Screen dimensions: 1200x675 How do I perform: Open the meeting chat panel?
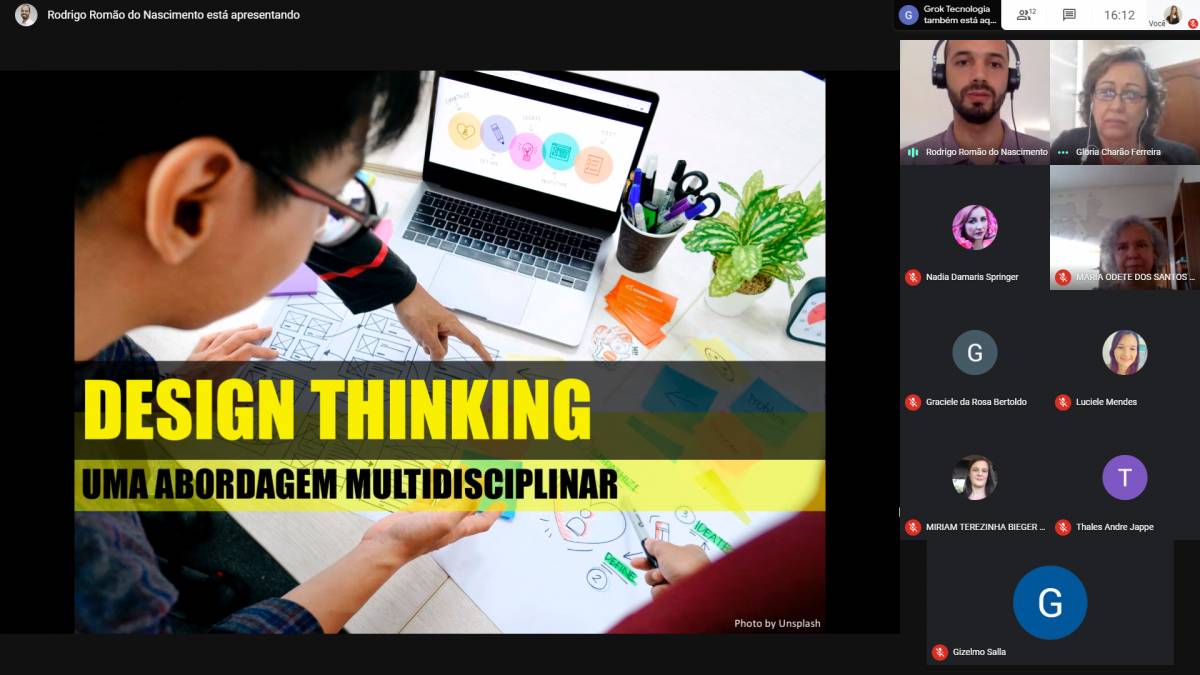coord(1069,15)
